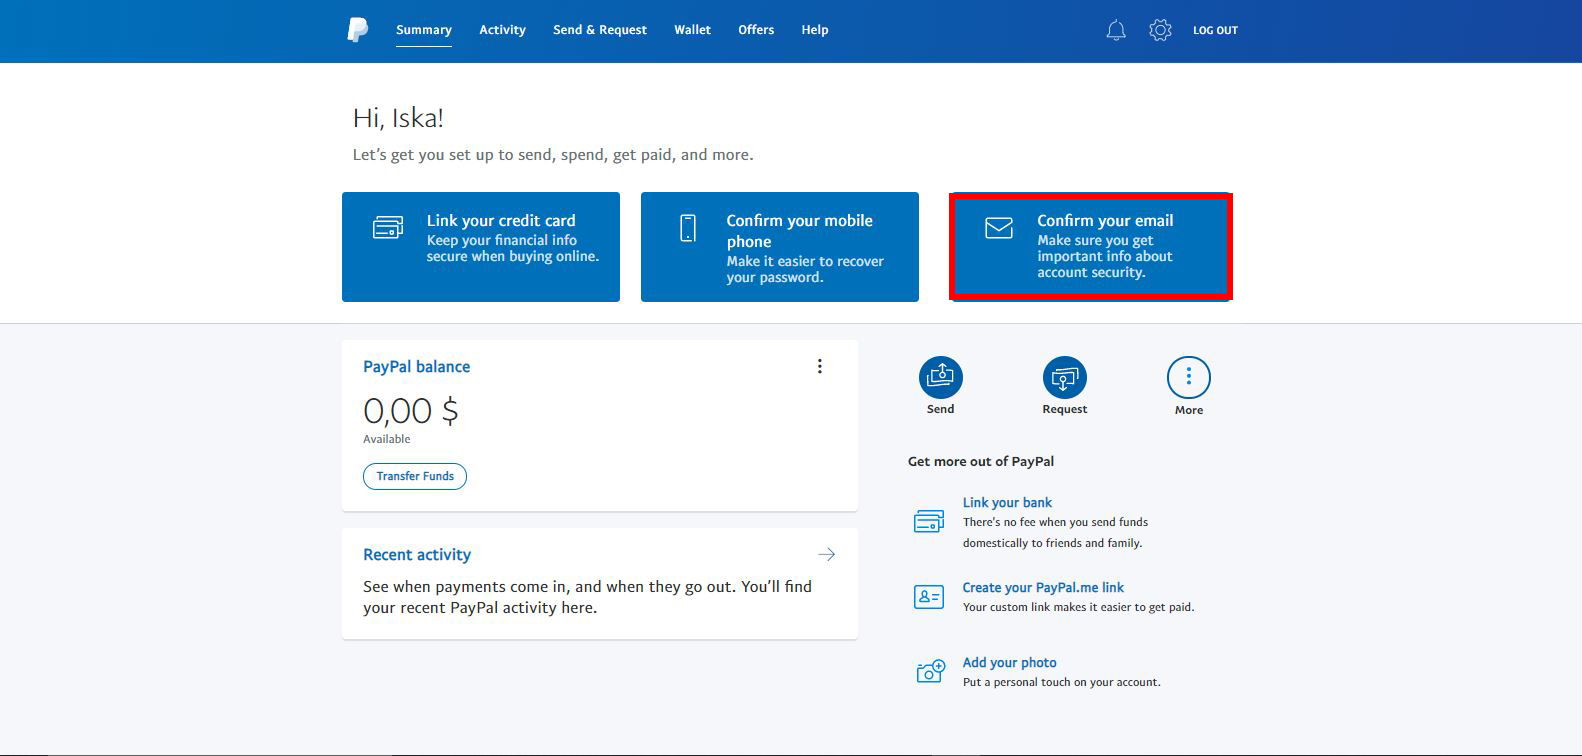Click the PayPal balance heading link
This screenshot has height=756, width=1582.
[x=416, y=367]
